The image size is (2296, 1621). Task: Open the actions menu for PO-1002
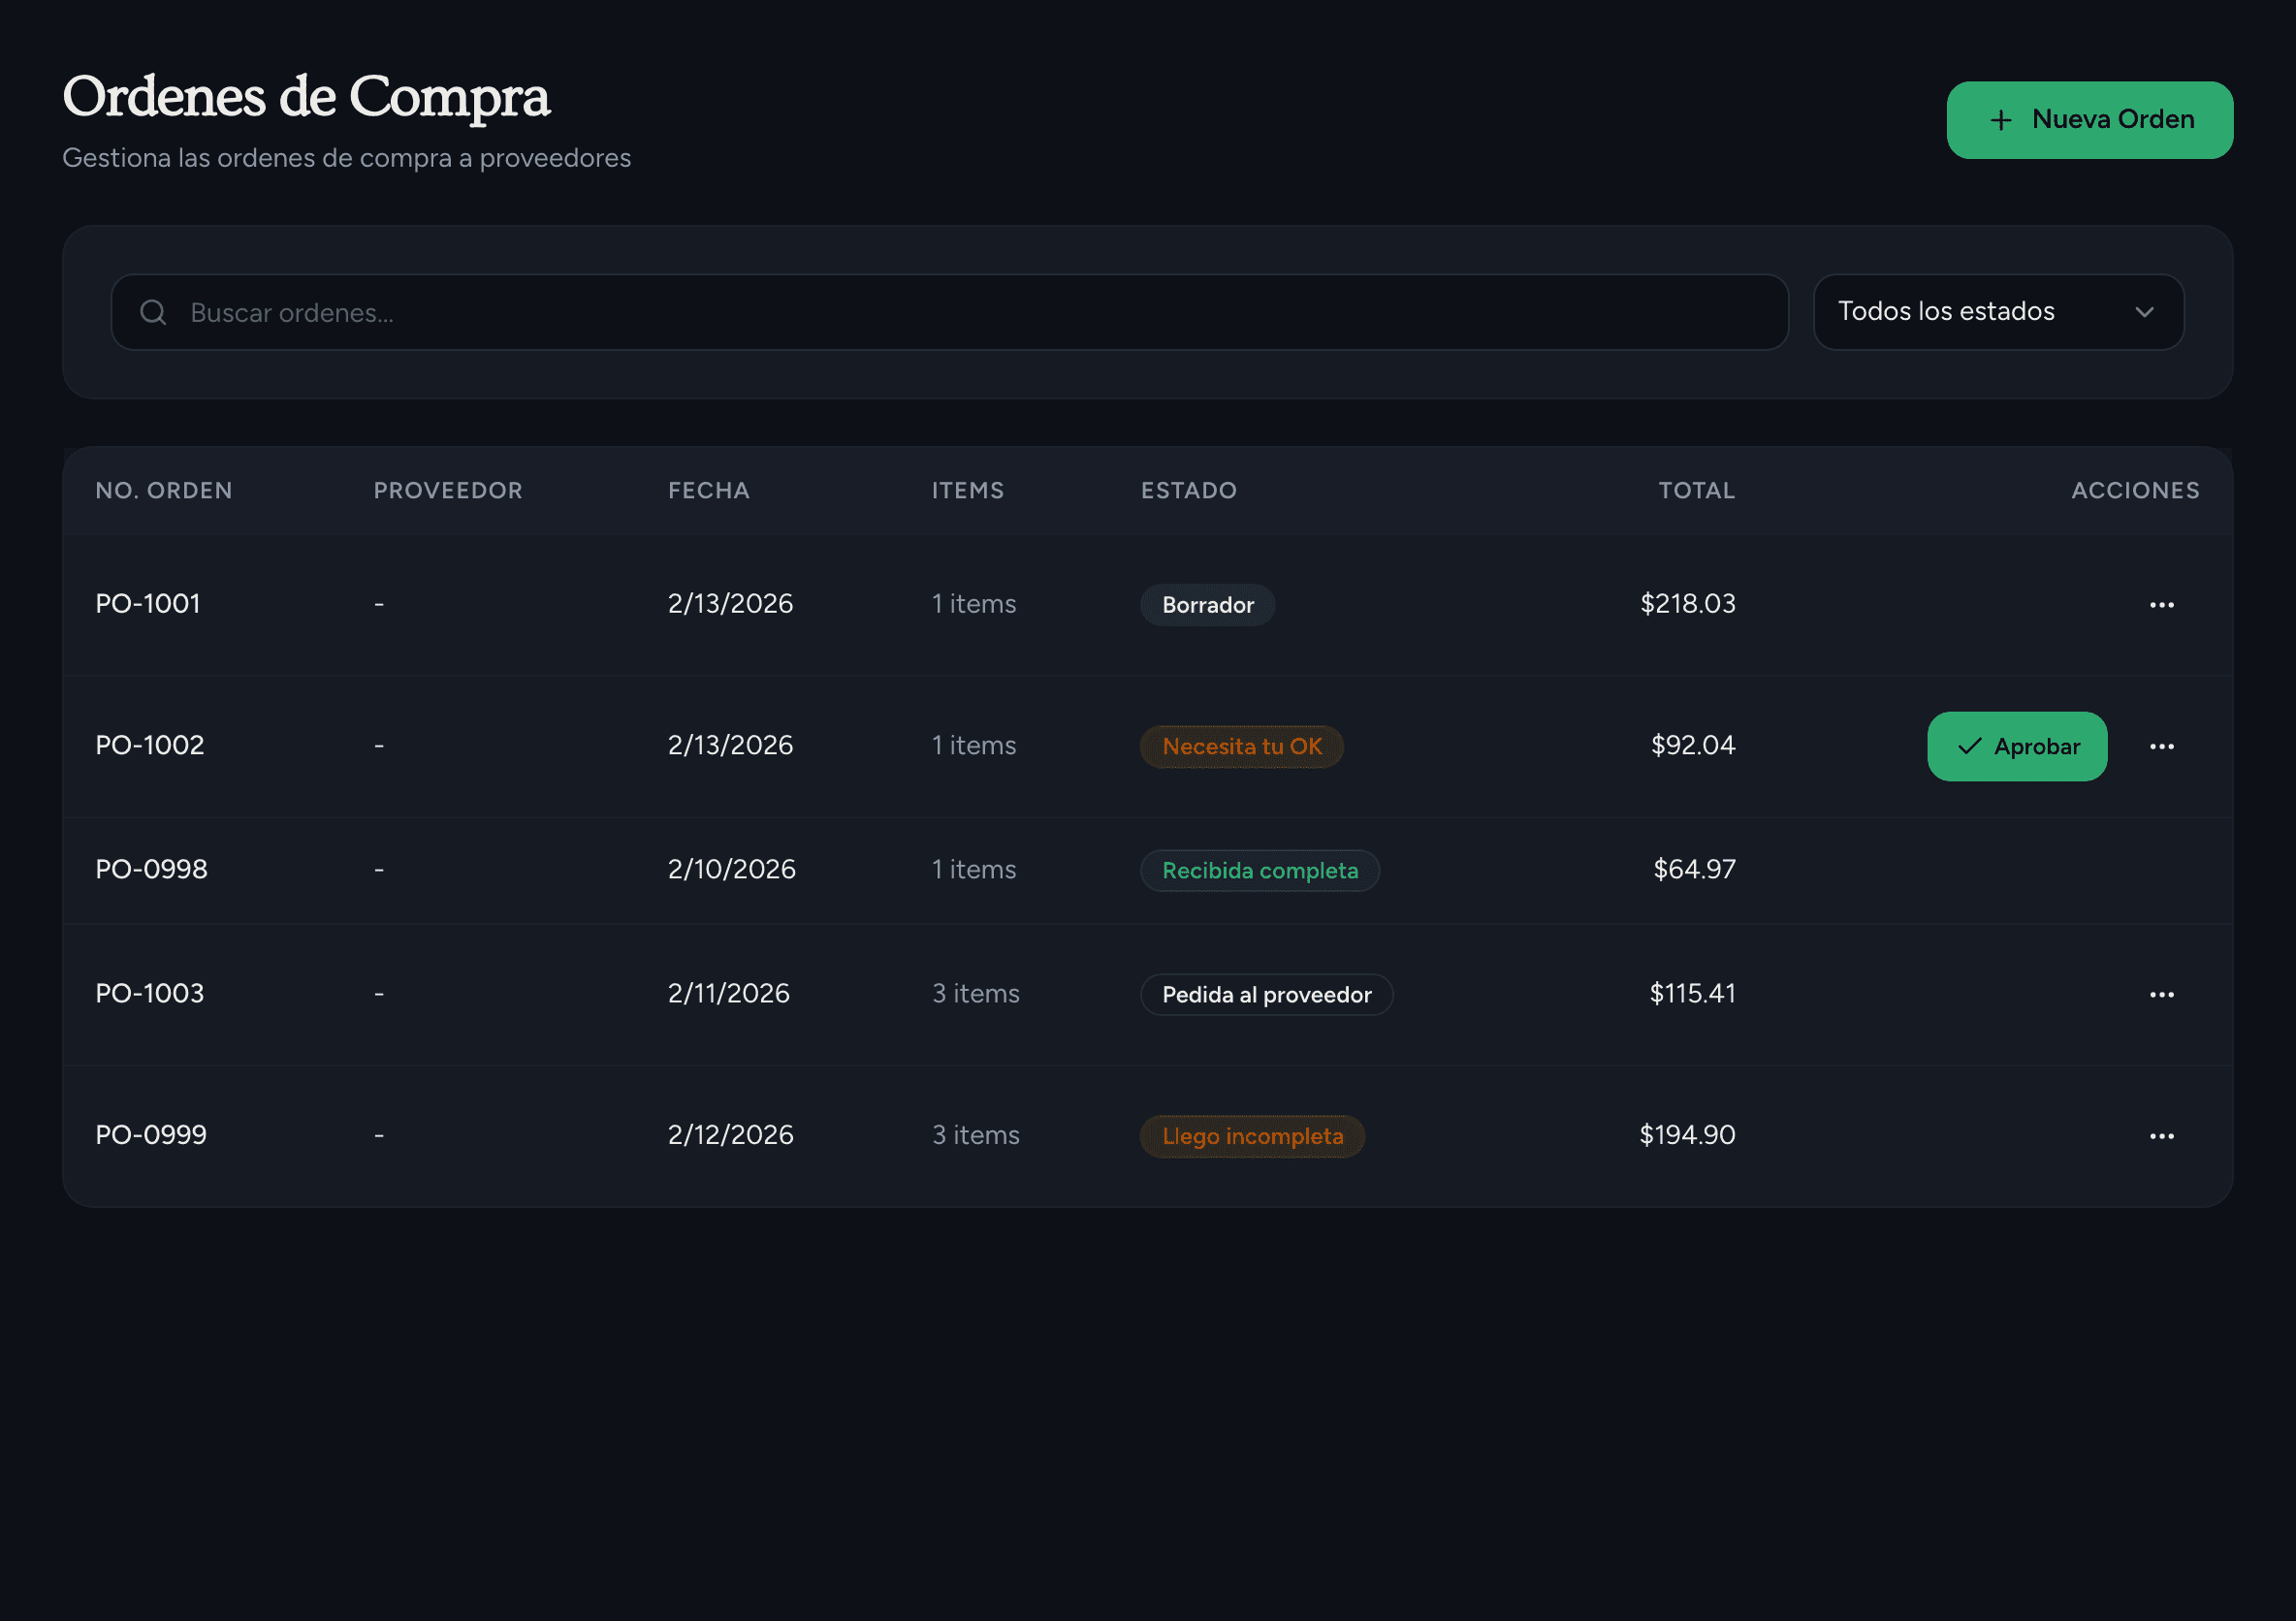[2161, 747]
